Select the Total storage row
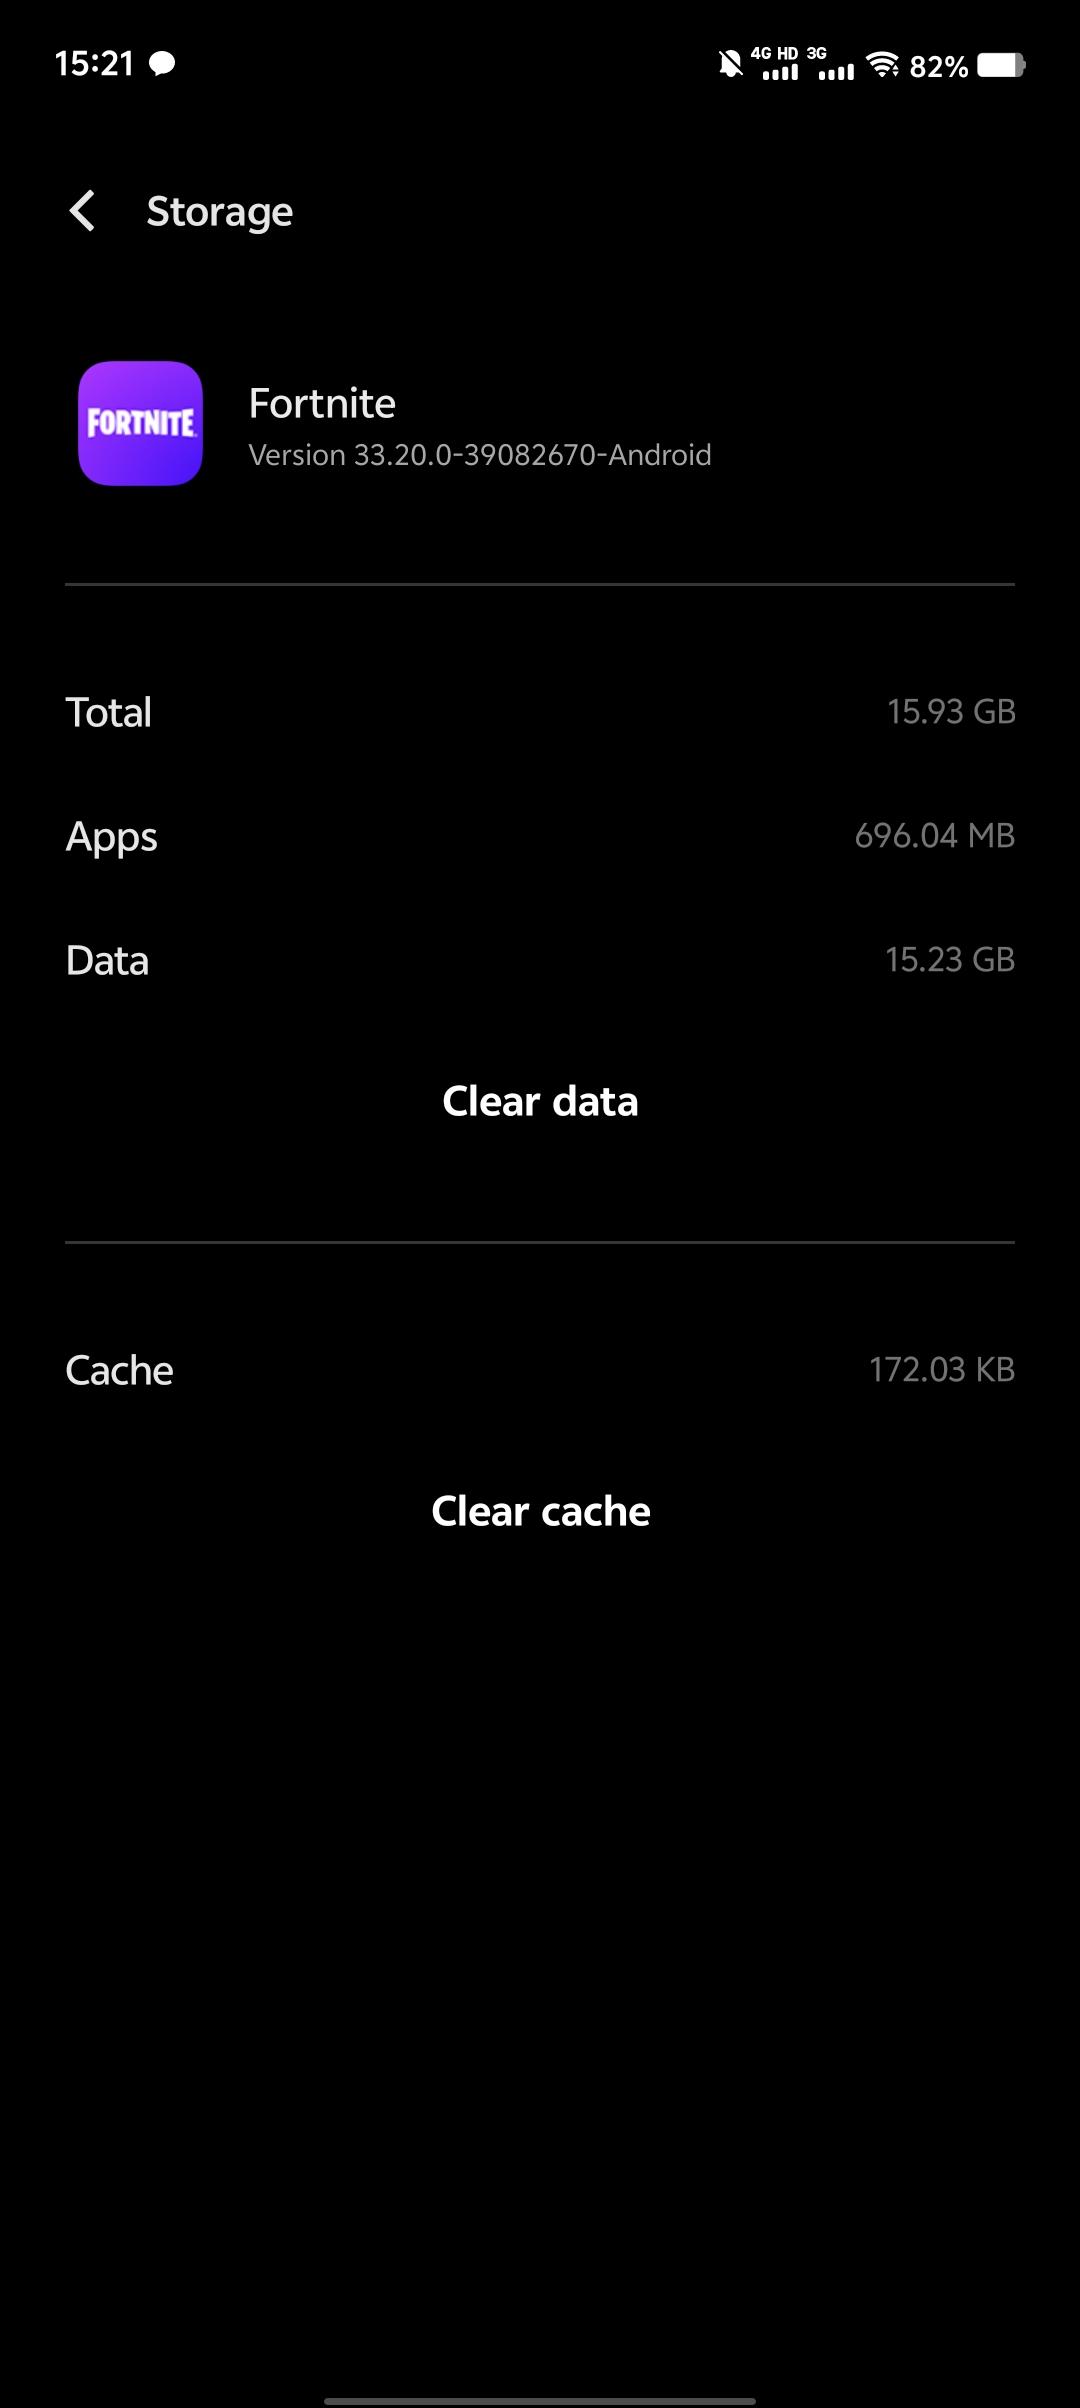This screenshot has width=1080, height=2408. point(540,712)
